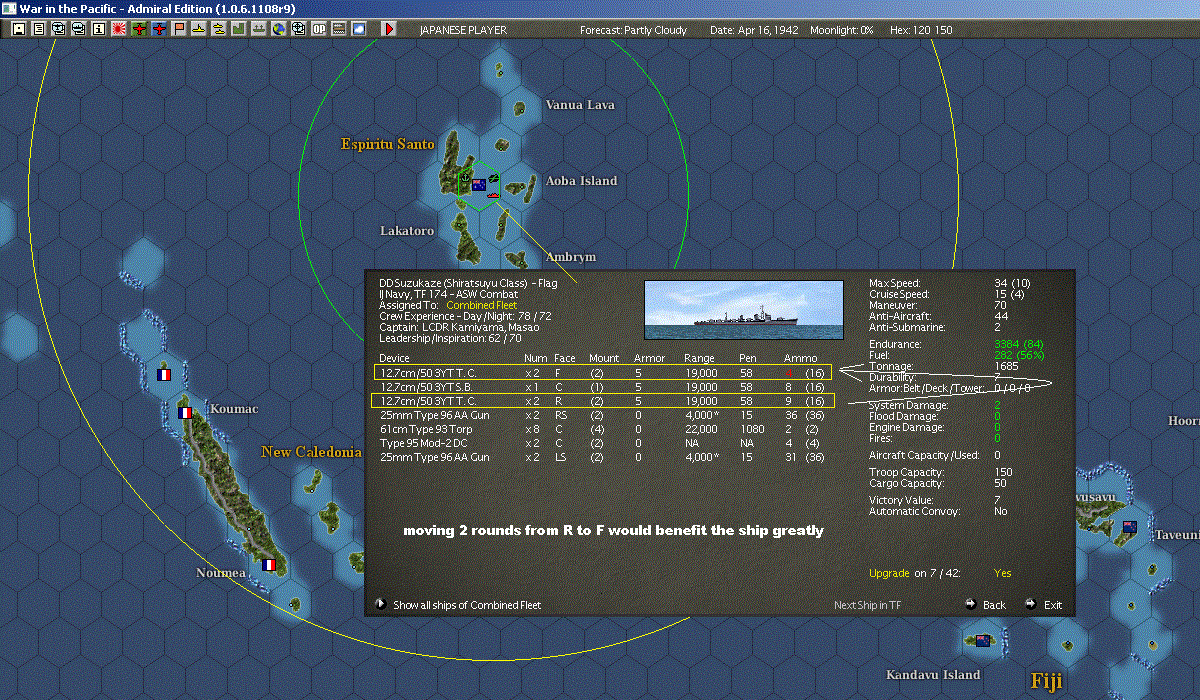
Task: Click the 'Captain: LCDR Kamiyama, Masao' line
Action: click(x=459, y=327)
